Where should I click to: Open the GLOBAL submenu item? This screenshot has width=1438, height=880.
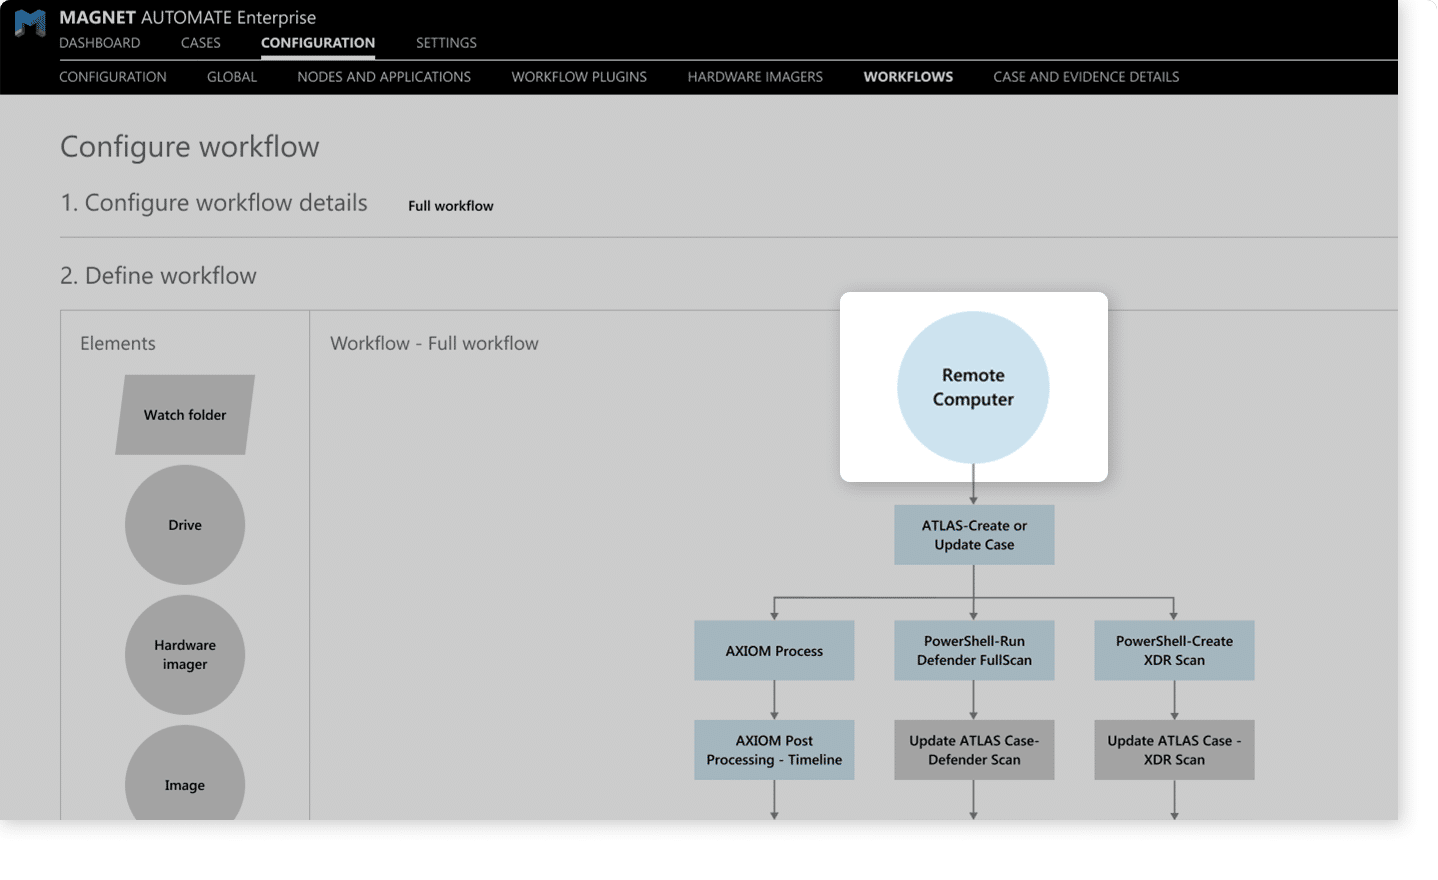coord(232,77)
